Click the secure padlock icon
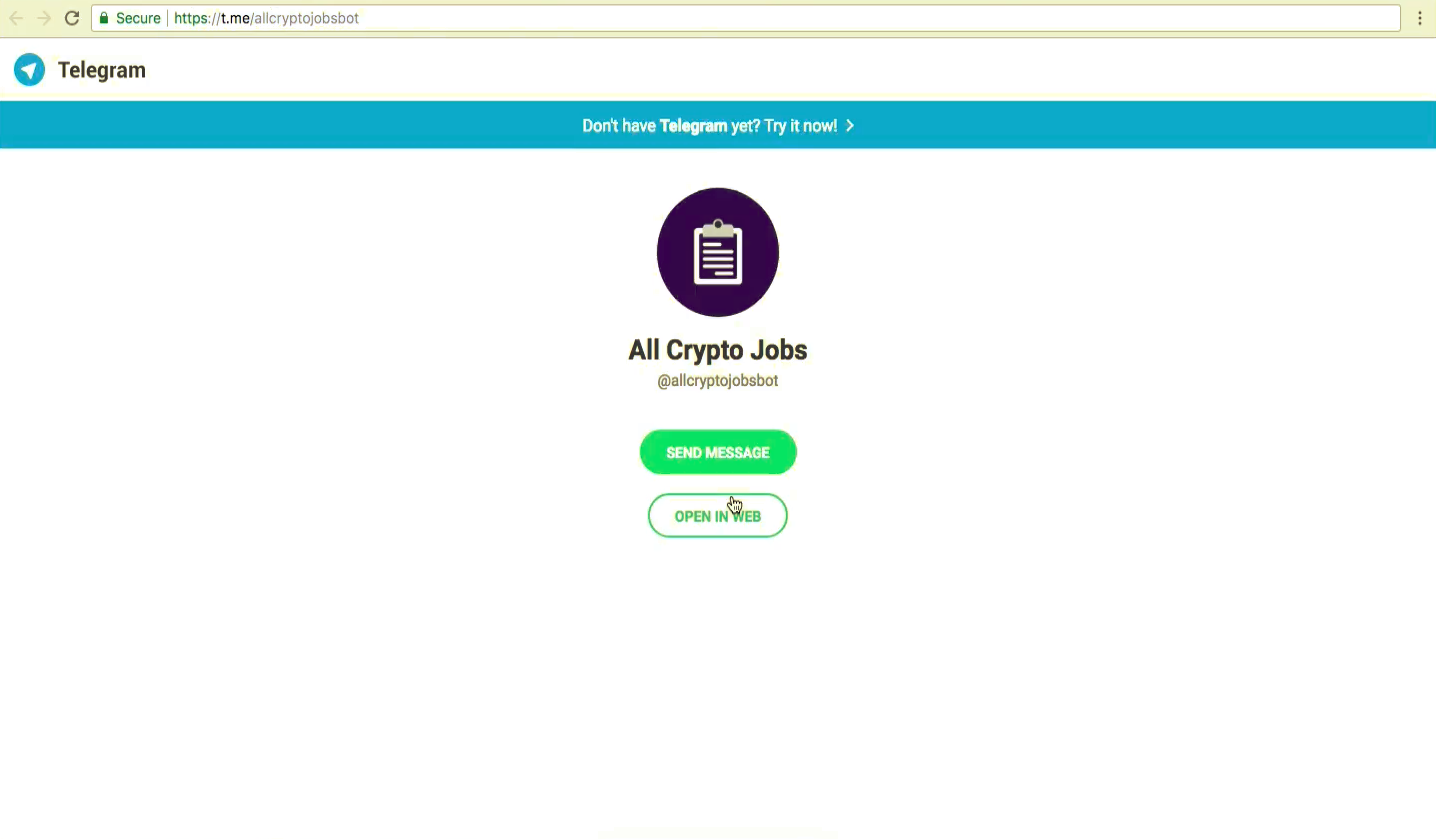1436x839 pixels. 104,18
